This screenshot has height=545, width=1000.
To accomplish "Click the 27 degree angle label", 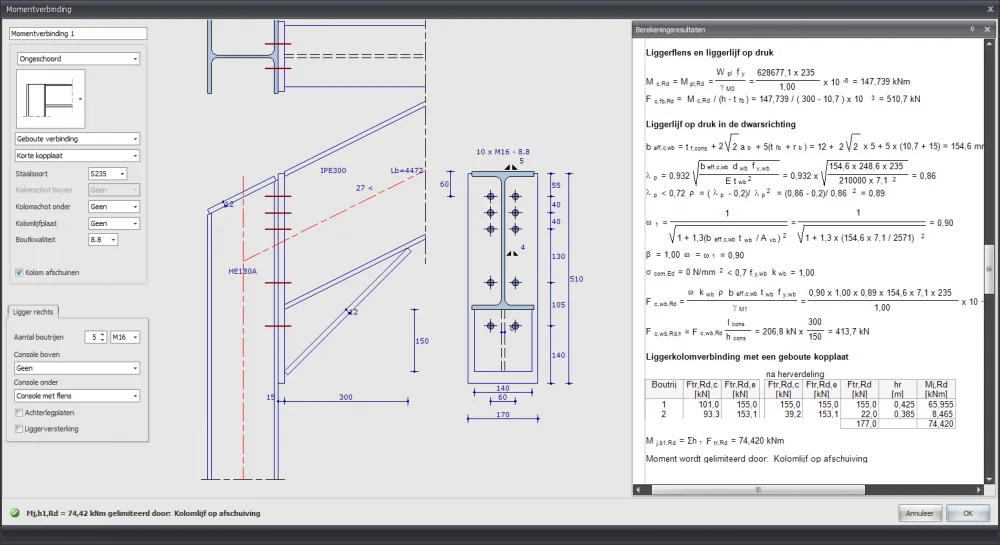I will pos(364,188).
